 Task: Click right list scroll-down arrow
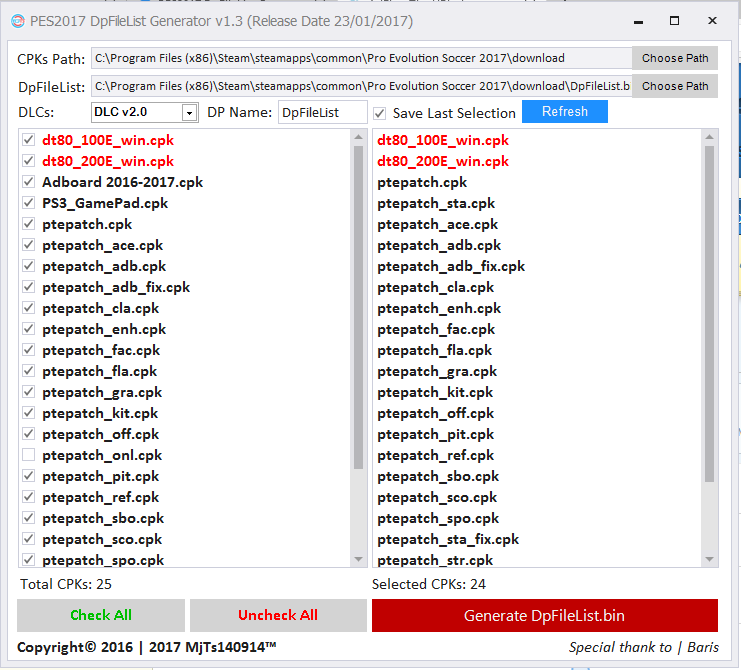tap(709, 559)
